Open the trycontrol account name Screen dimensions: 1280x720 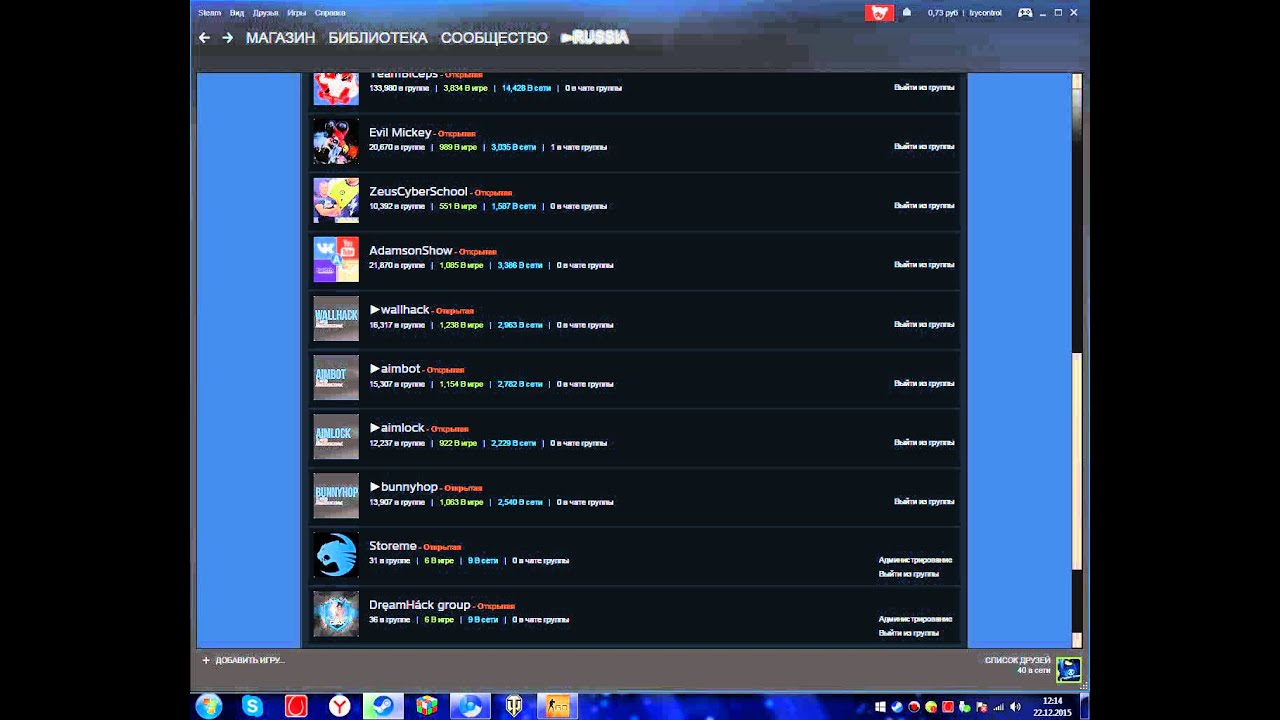tap(985, 13)
